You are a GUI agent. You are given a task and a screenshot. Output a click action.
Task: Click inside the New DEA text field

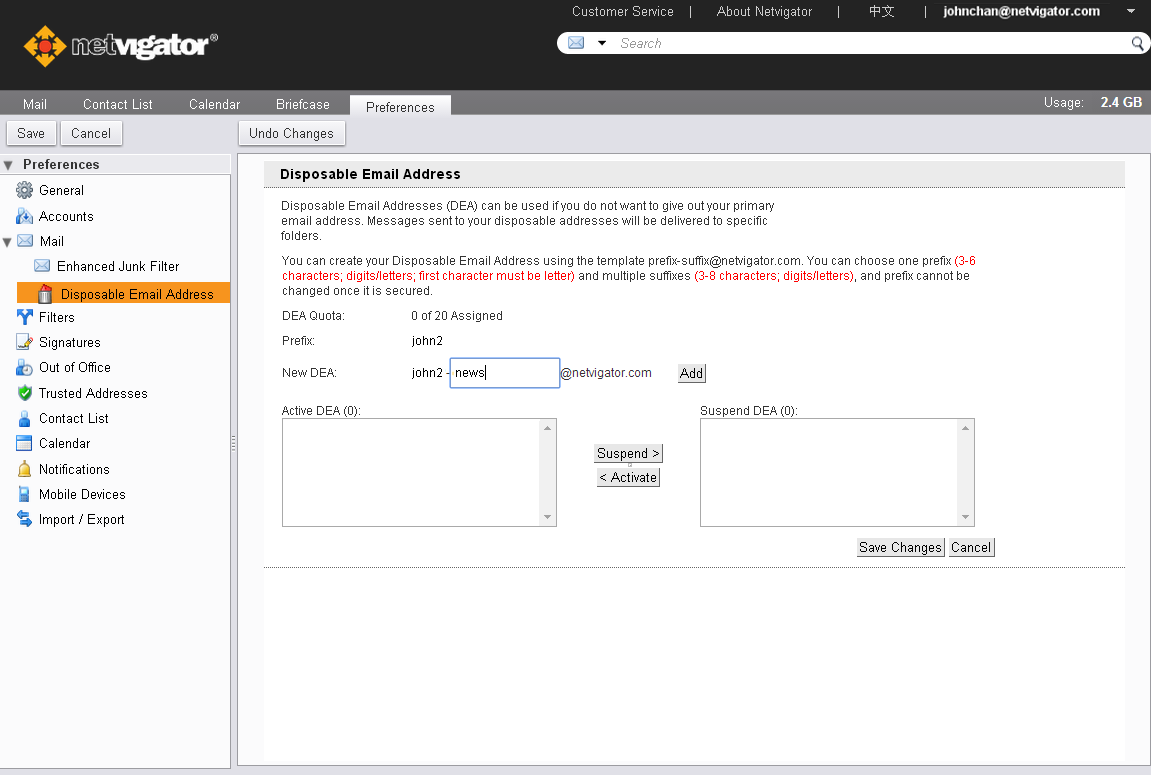point(504,372)
